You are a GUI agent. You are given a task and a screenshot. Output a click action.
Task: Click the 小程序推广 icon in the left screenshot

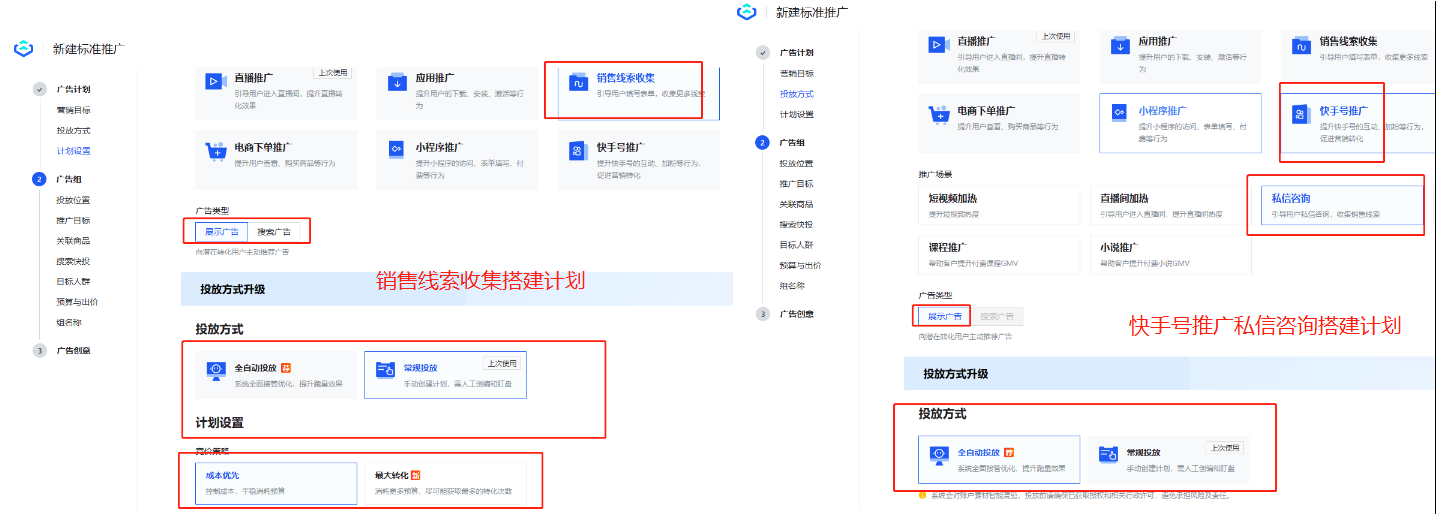[x=397, y=150]
